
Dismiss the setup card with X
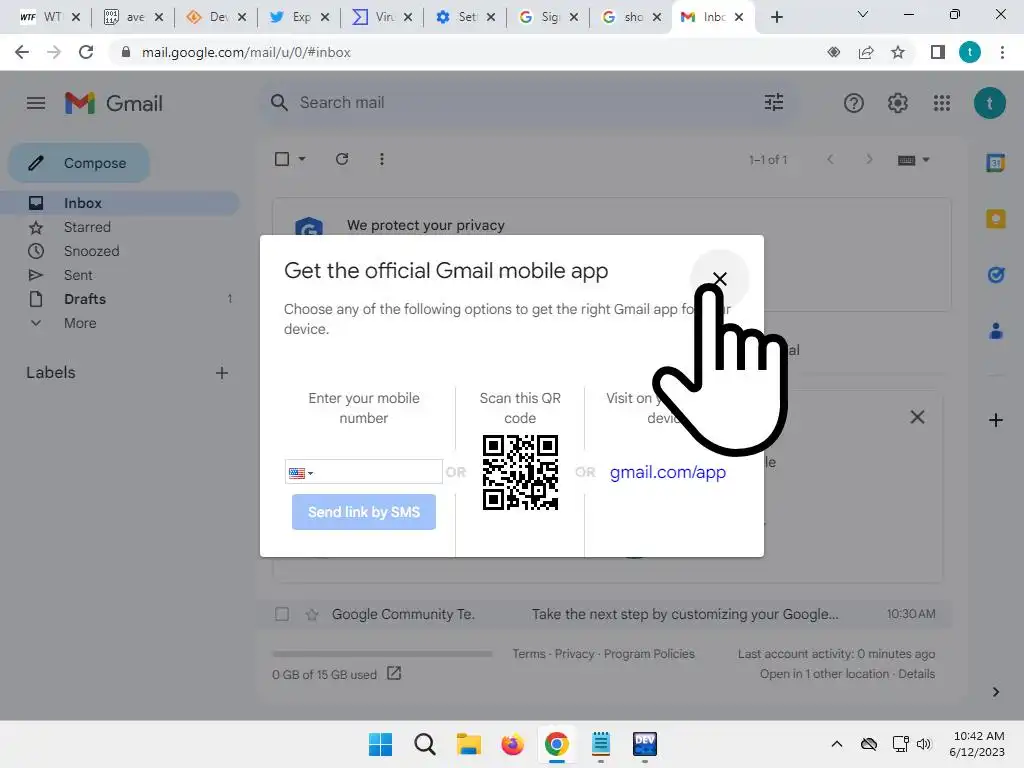[917, 417]
